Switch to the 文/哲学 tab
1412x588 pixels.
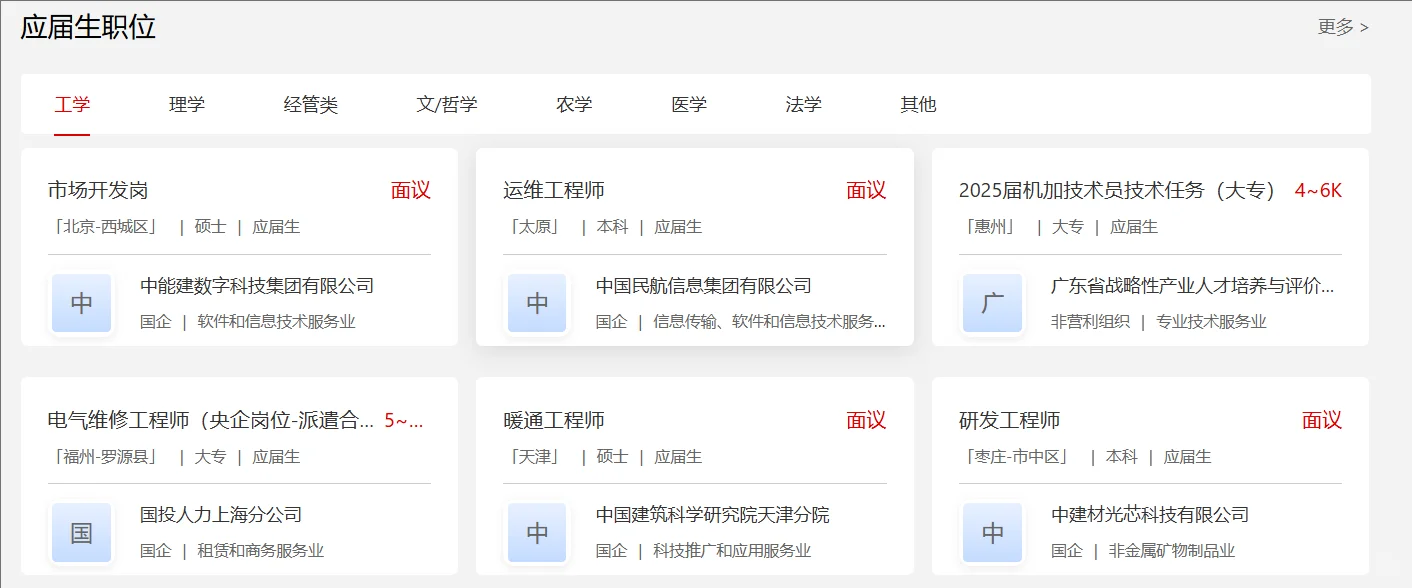point(447,104)
